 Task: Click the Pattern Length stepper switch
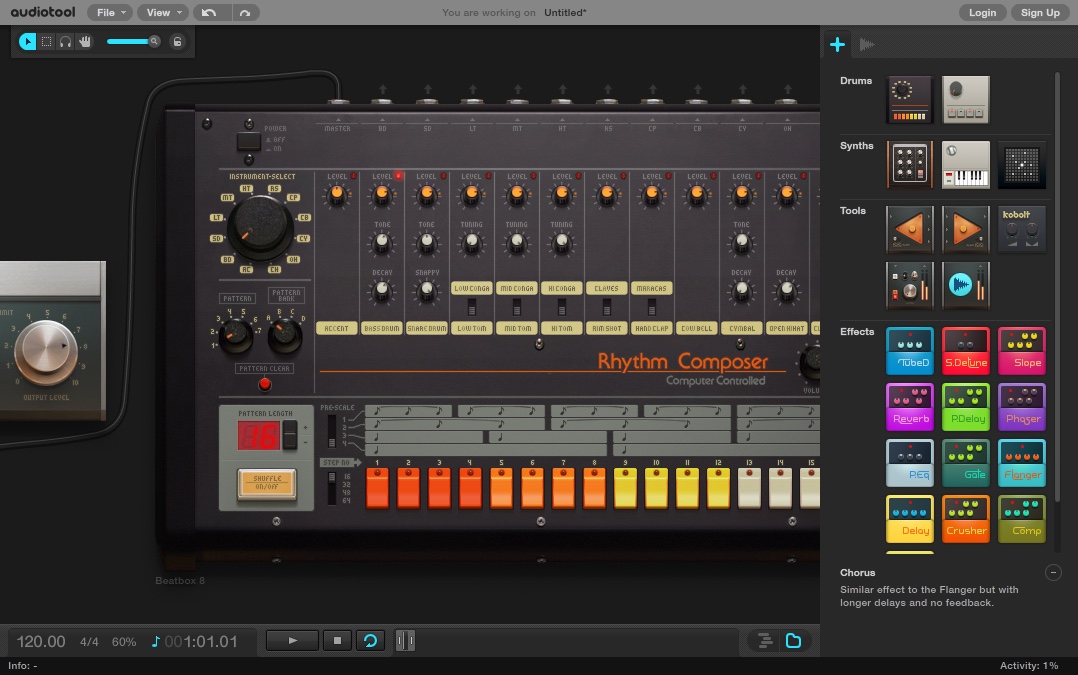290,435
